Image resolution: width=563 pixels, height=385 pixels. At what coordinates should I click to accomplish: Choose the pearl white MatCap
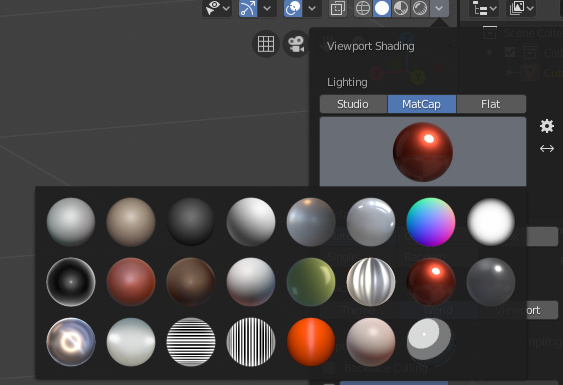click(131, 342)
